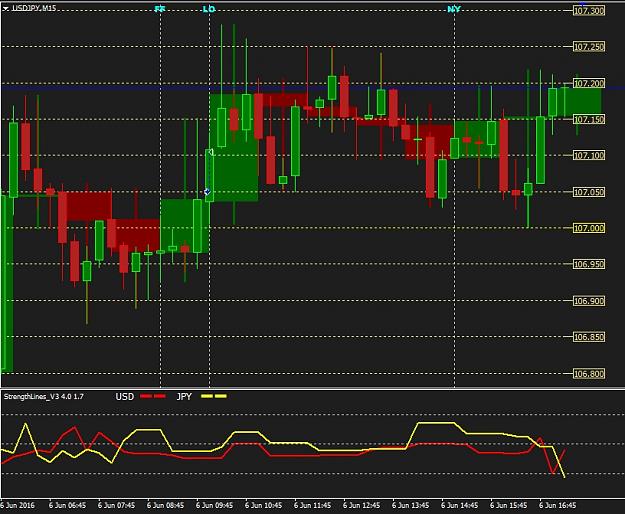Click the 107.250 price label
The height and width of the screenshot is (514, 625).
coord(589,47)
